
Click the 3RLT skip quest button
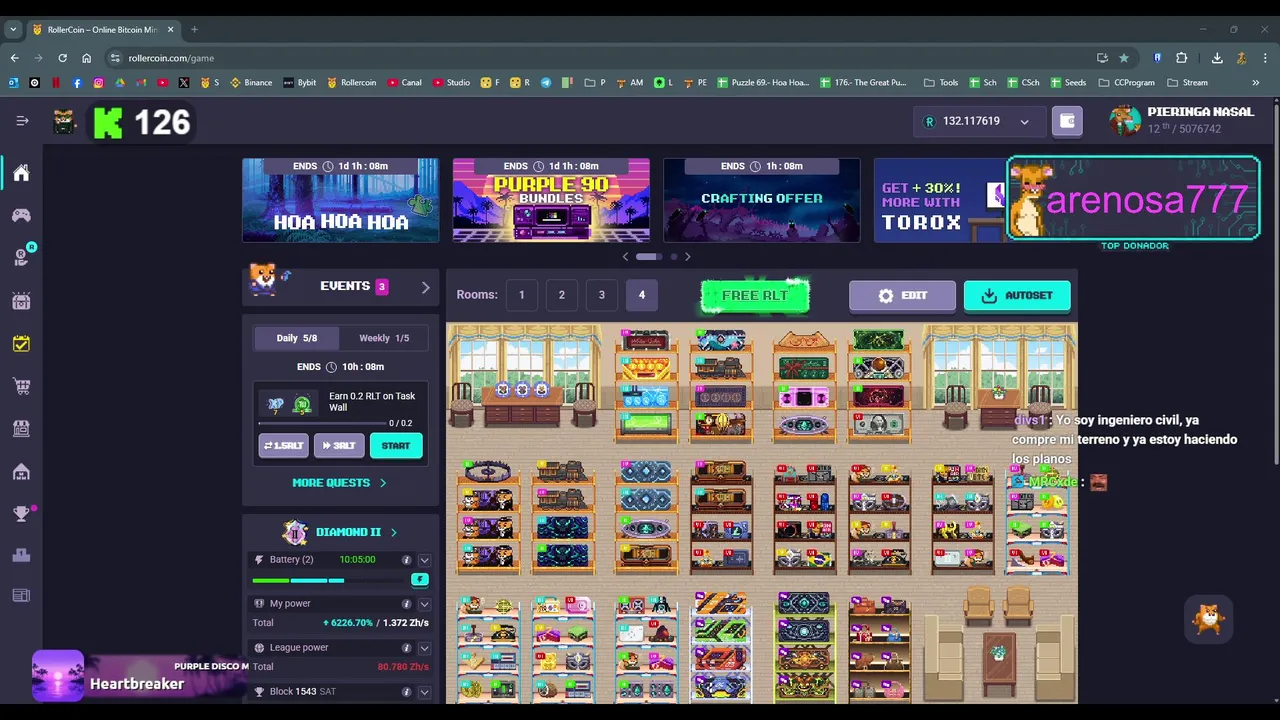click(x=339, y=445)
